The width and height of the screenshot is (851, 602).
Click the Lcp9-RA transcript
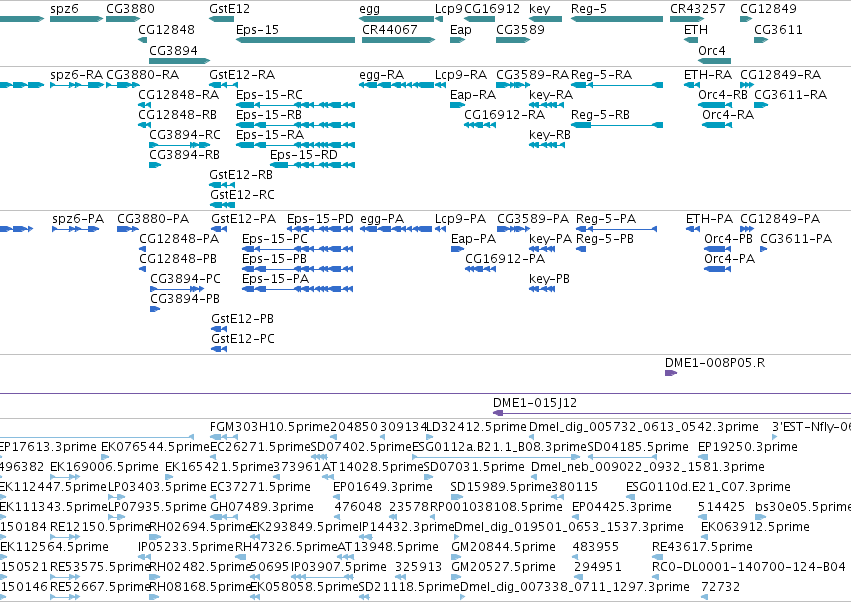pyautogui.click(x=440, y=85)
